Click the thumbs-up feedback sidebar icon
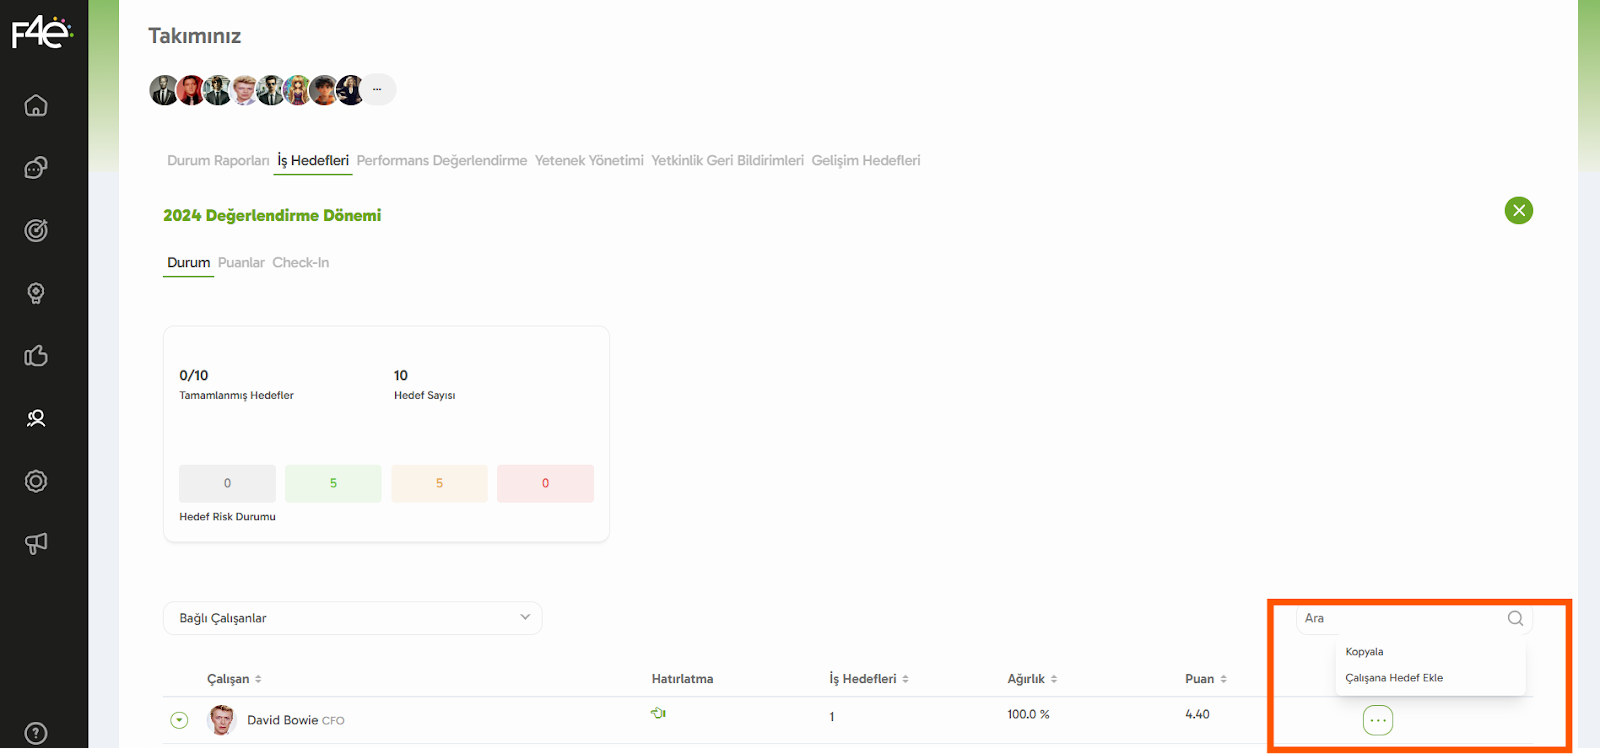The width and height of the screenshot is (1600, 754). pos(36,356)
